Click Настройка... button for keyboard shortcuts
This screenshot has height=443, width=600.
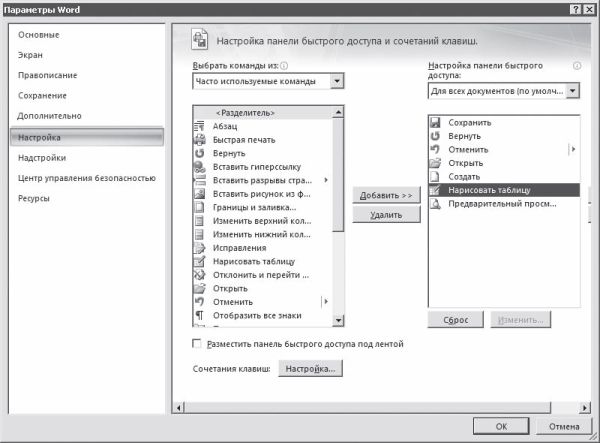click(x=310, y=369)
